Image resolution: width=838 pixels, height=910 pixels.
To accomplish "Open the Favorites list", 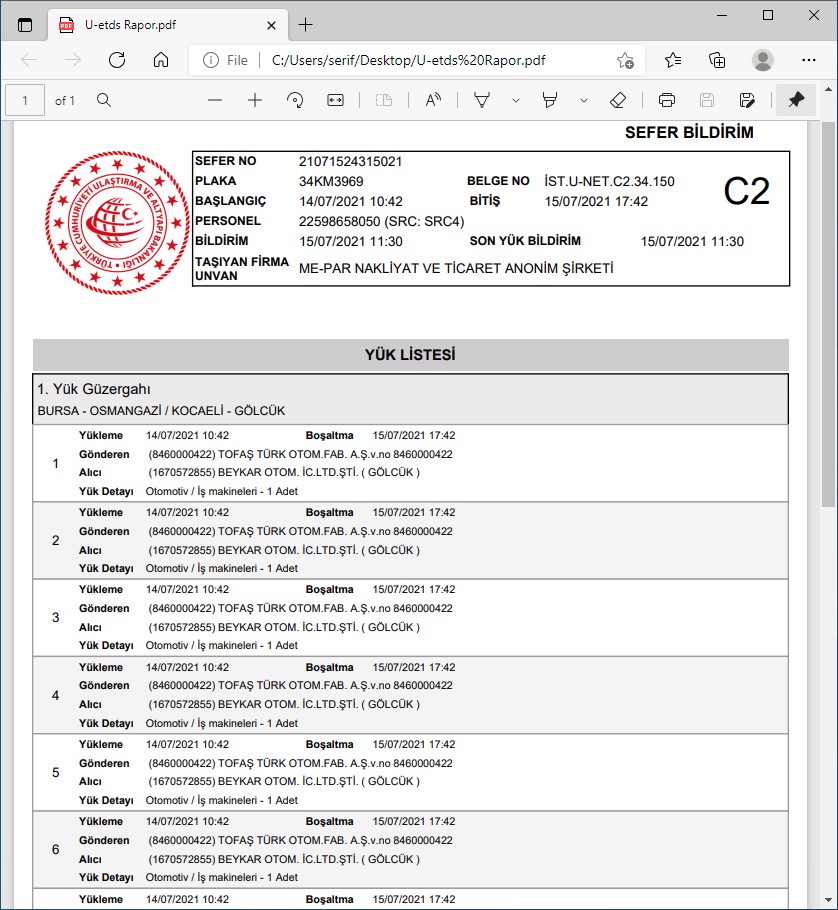I will point(673,60).
